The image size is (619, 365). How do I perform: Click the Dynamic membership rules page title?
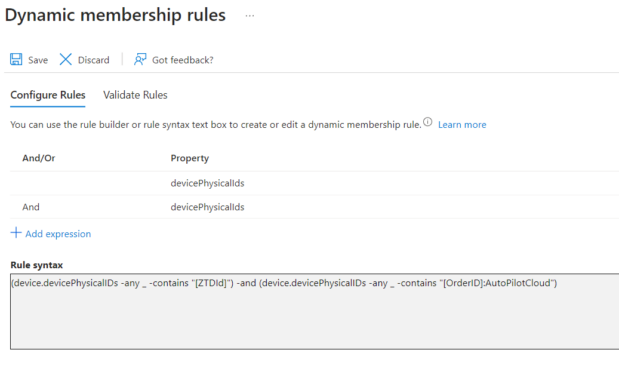click(115, 15)
